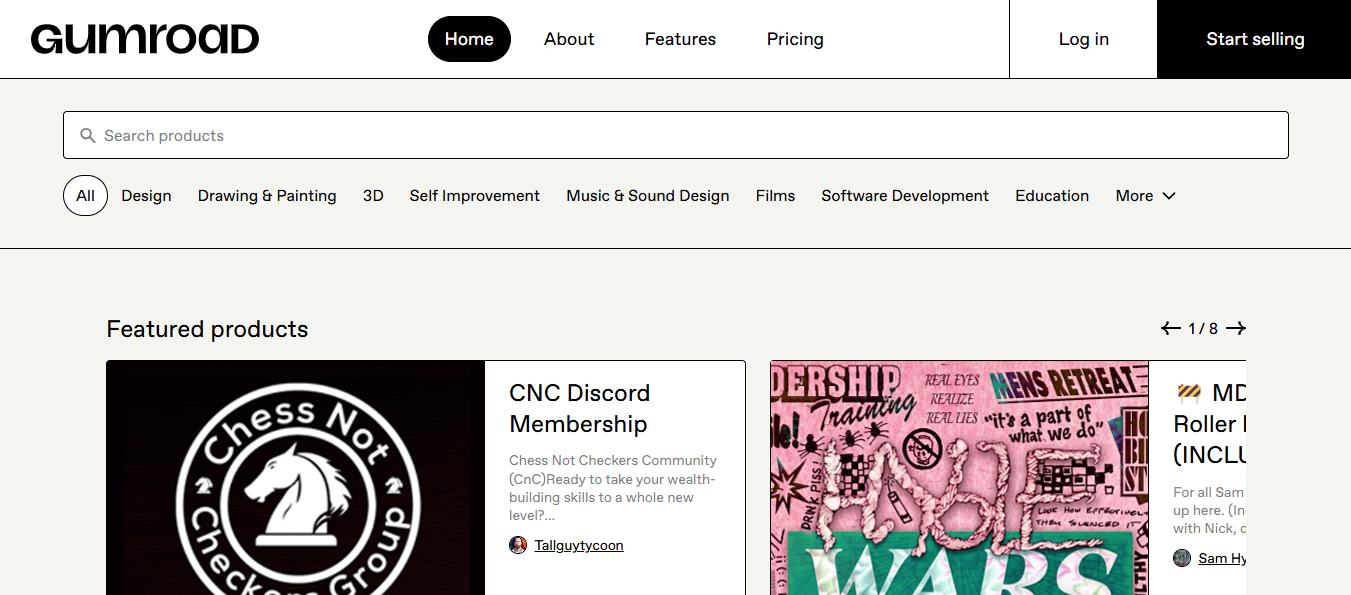This screenshot has height=595, width=1351.
Task: Click Tallguytycoon's avatar icon
Action: point(518,545)
